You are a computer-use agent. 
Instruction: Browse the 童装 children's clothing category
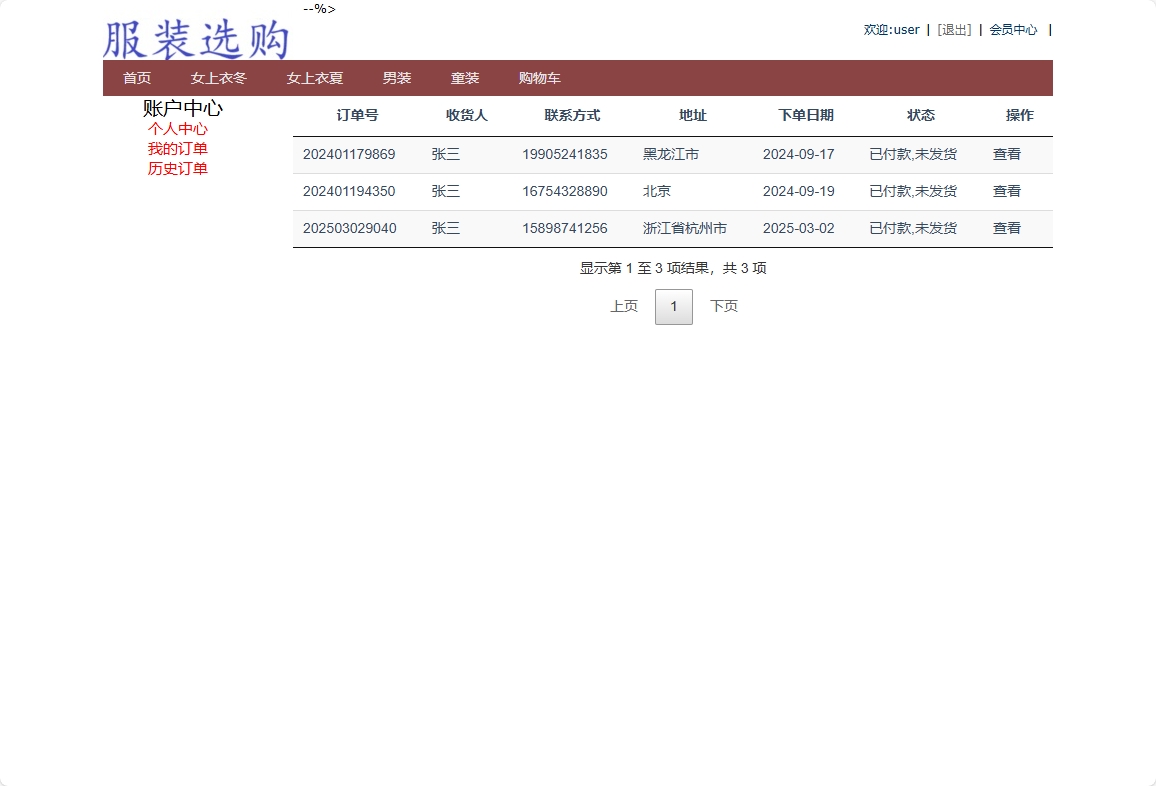tap(465, 77)
